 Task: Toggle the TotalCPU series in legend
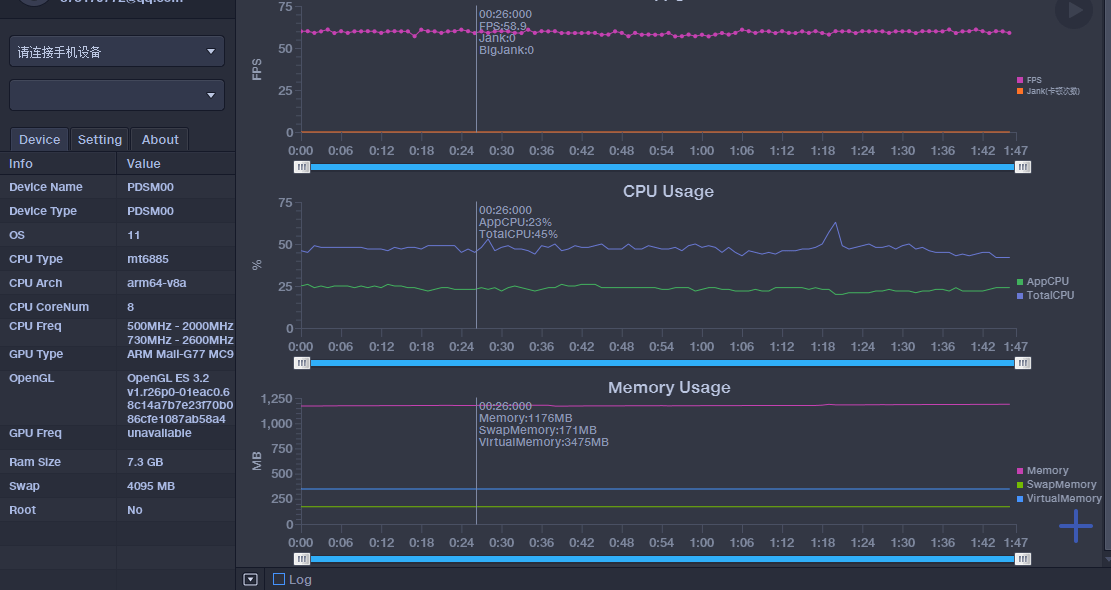1049,295
